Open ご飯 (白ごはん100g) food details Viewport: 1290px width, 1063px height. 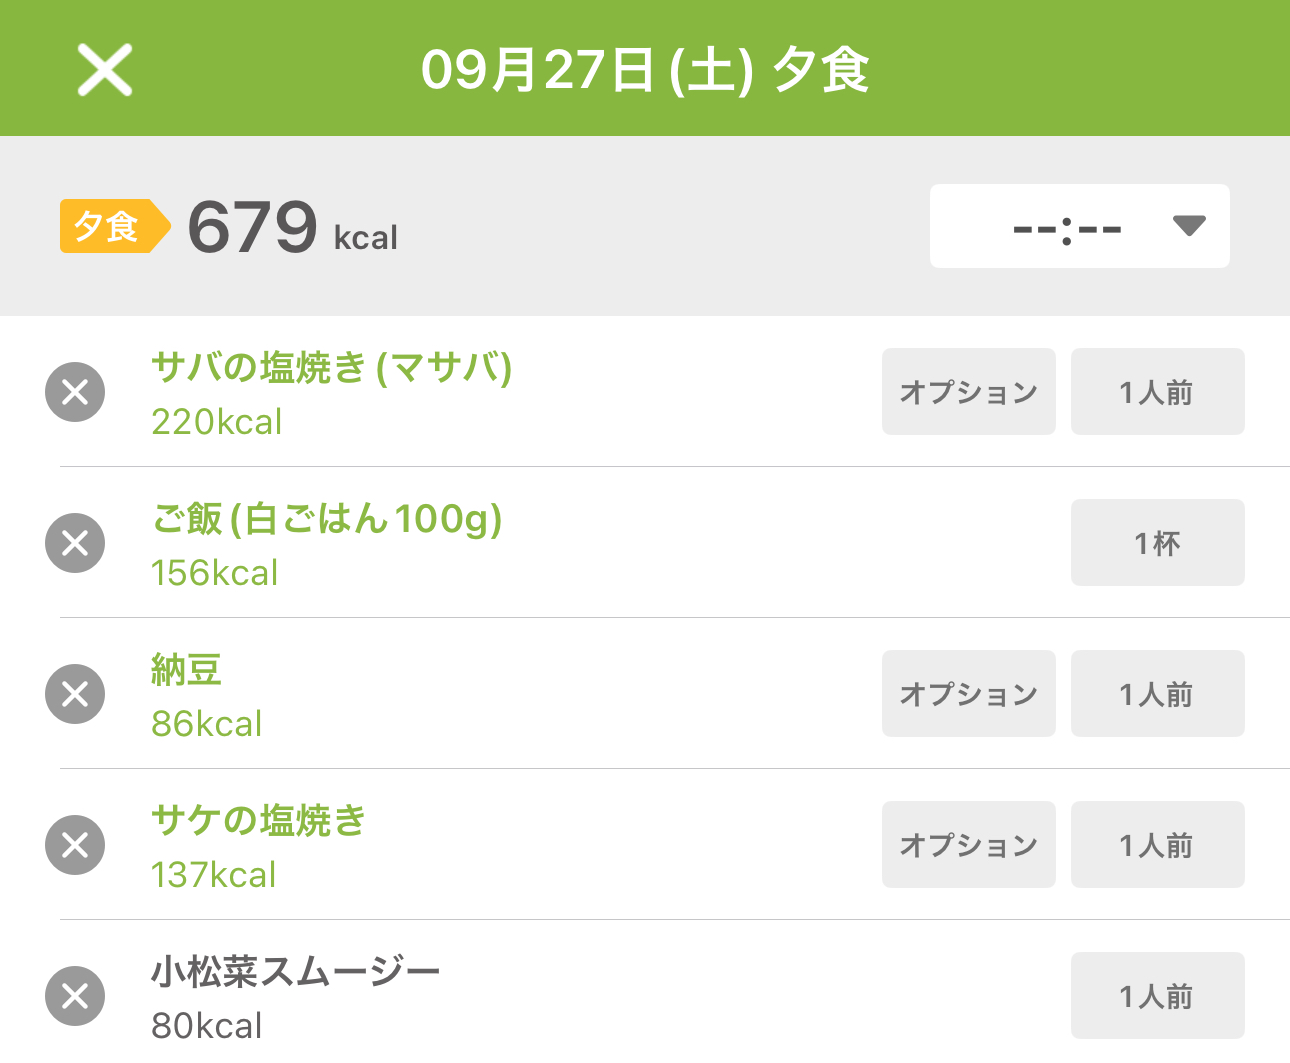coord(326,520)
